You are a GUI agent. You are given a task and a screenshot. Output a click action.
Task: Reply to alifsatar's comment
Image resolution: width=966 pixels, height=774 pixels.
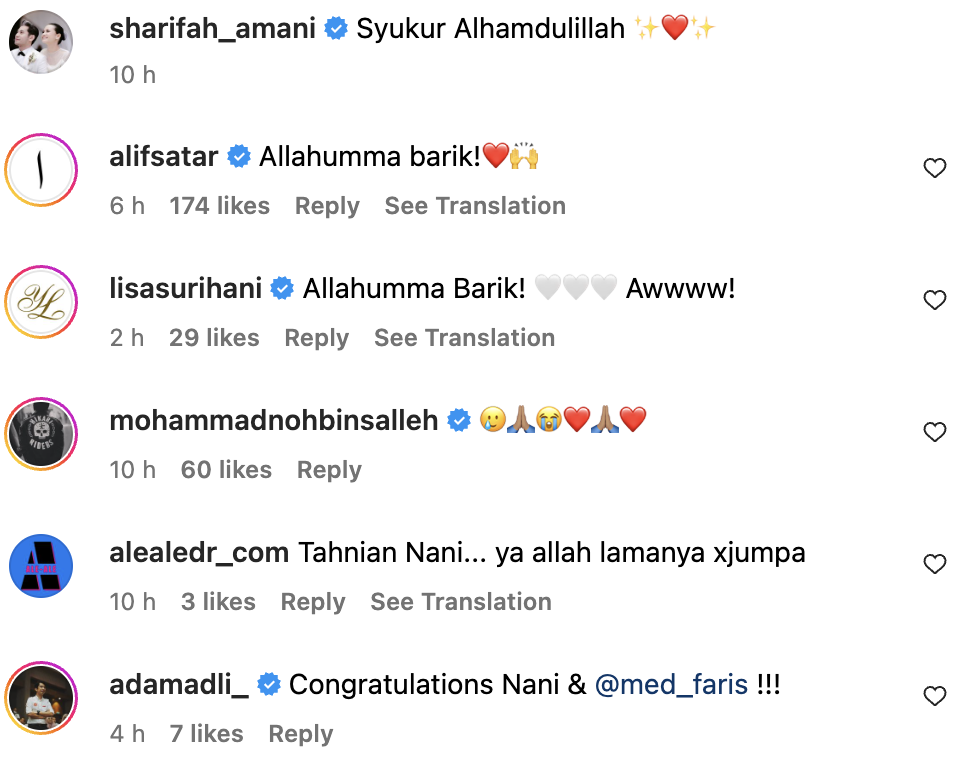(327, 206)
